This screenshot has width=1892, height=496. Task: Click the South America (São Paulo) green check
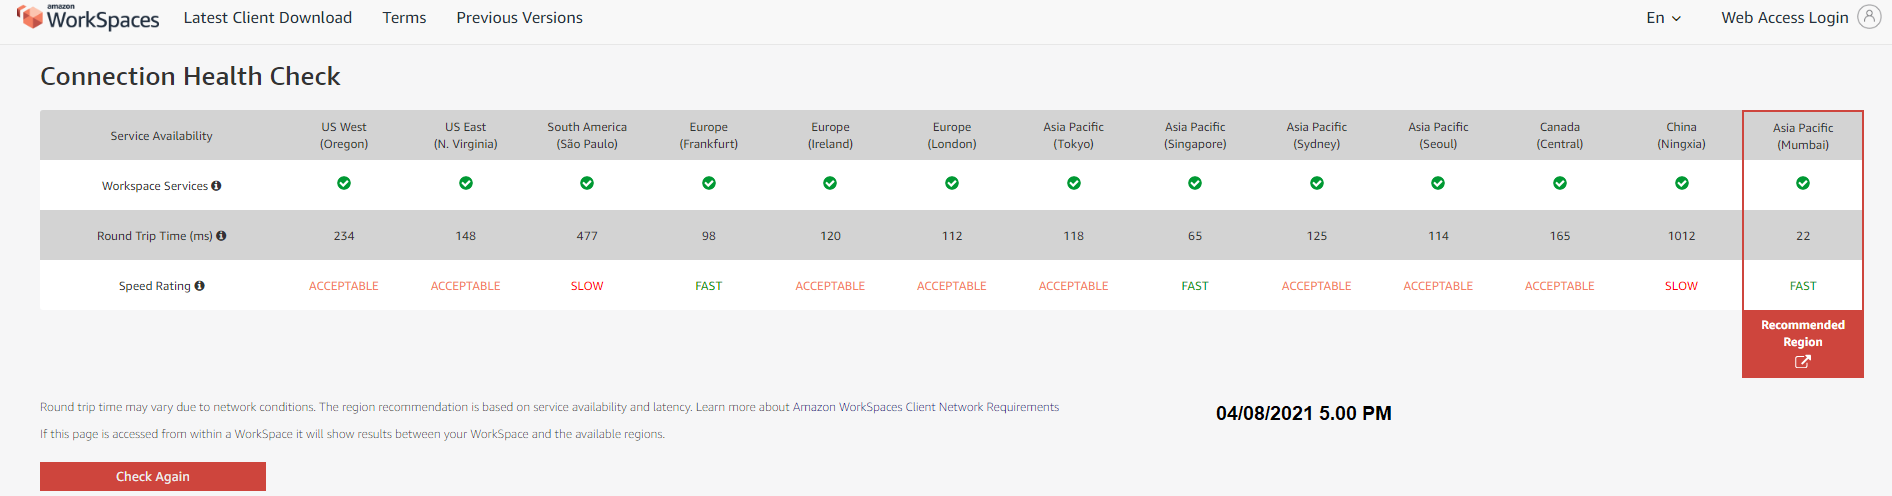pos(587,183)
